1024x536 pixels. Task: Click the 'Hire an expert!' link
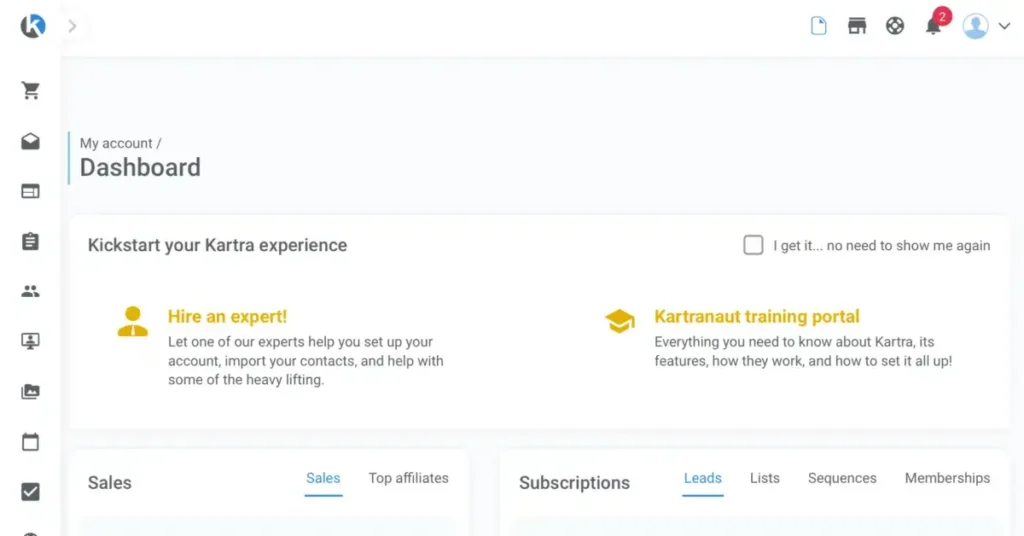point(227,317)
